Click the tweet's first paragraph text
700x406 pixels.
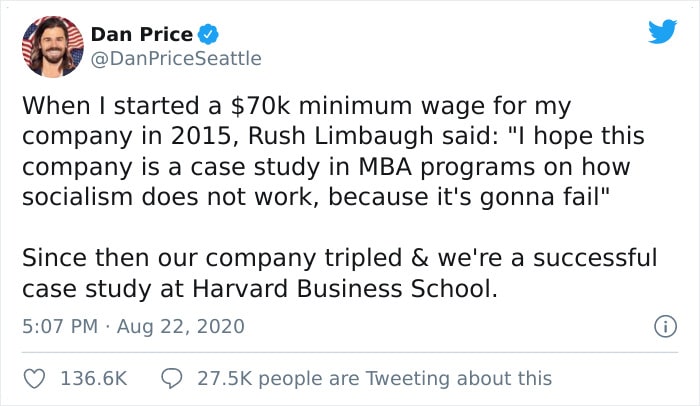[x=333, y=151]
